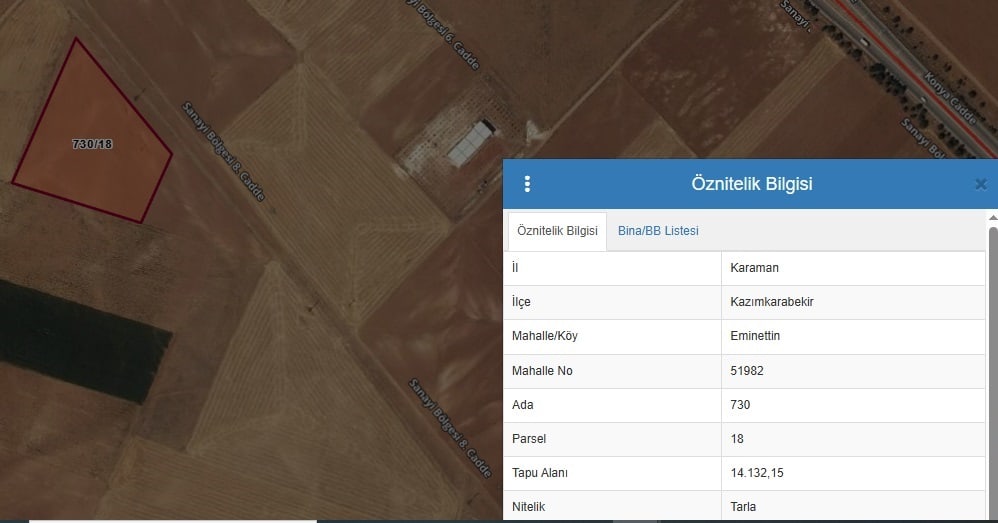The width and height of the screenshot is (998, 523).
Task: Click the Tapu Alanı value 14.132,15
Action: 757,473
